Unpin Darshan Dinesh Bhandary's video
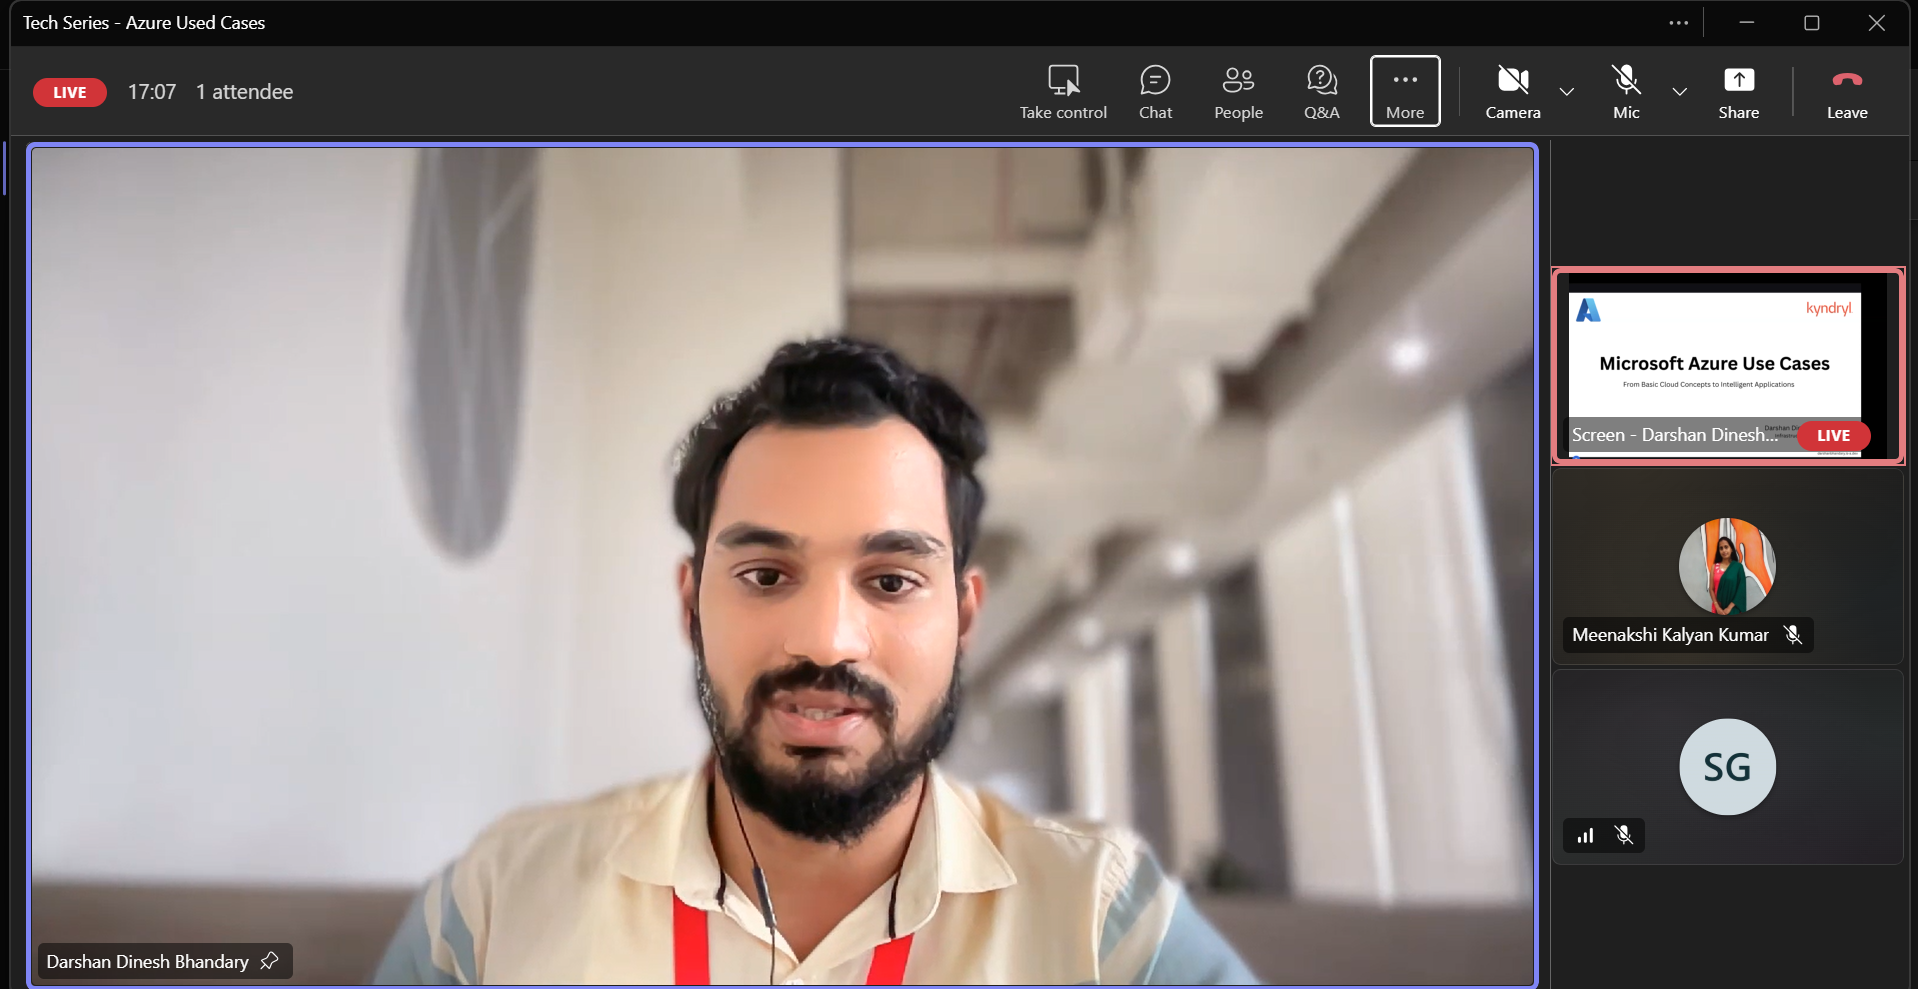This screenshot has height=989, width=1918. 269,961
